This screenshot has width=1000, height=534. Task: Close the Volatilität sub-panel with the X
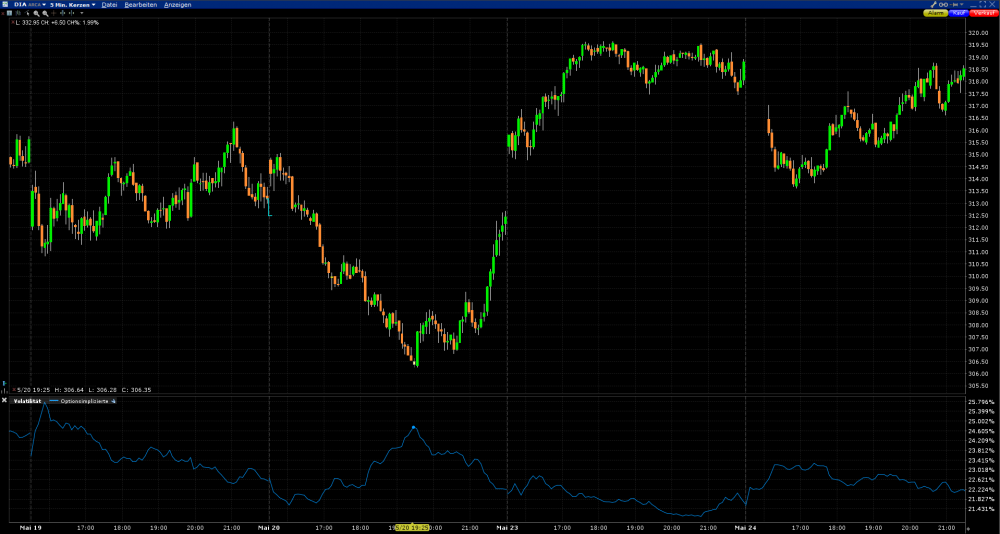pyautogui.click(x=4, y=400)
